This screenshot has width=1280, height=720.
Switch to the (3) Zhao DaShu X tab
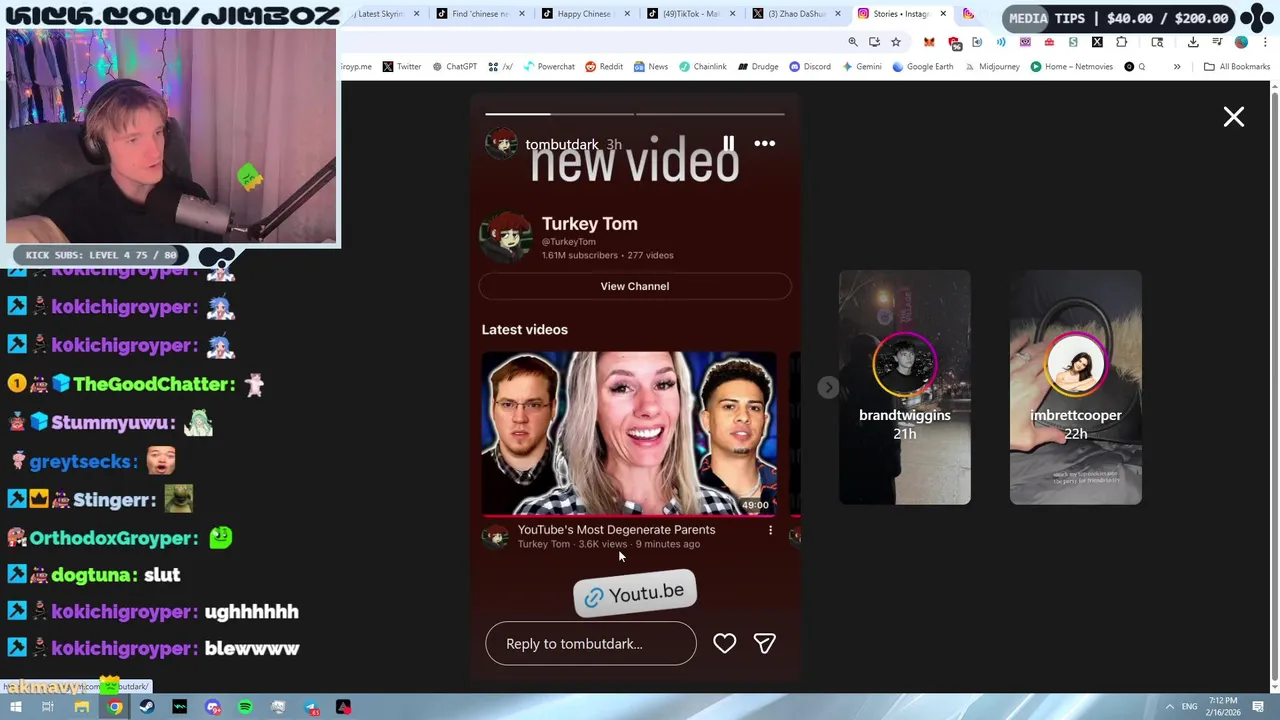tap(795, 14)
